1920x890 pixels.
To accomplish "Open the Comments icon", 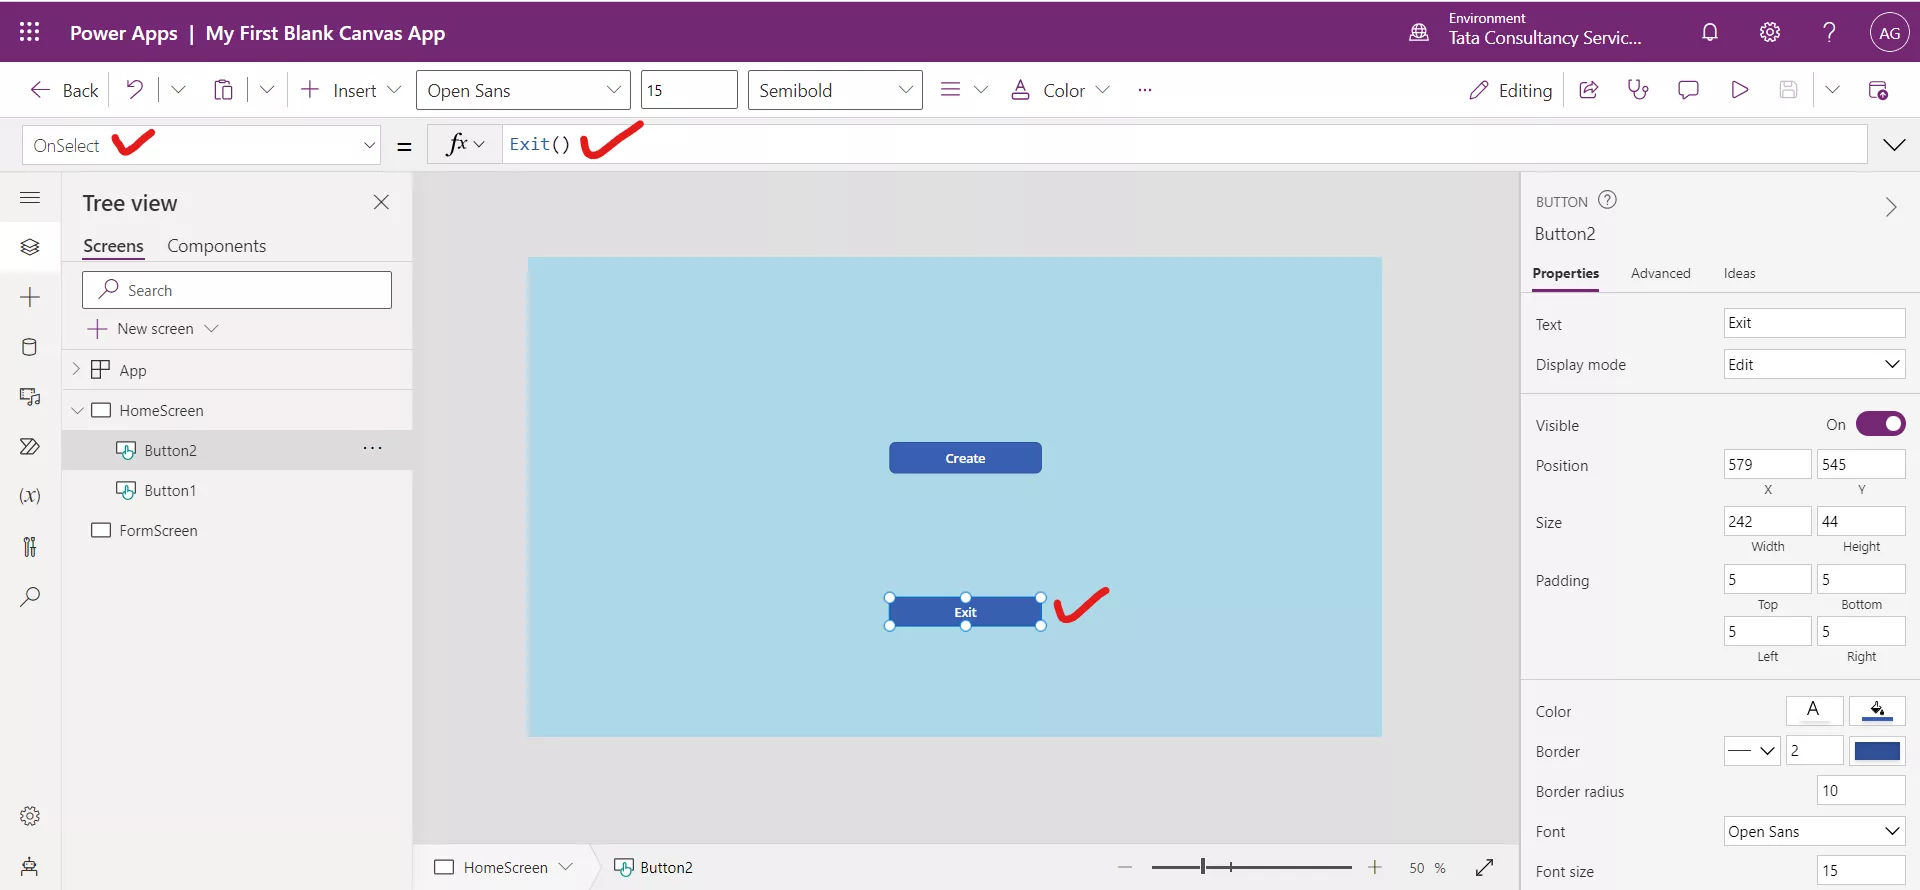I will coord(1688,90).
